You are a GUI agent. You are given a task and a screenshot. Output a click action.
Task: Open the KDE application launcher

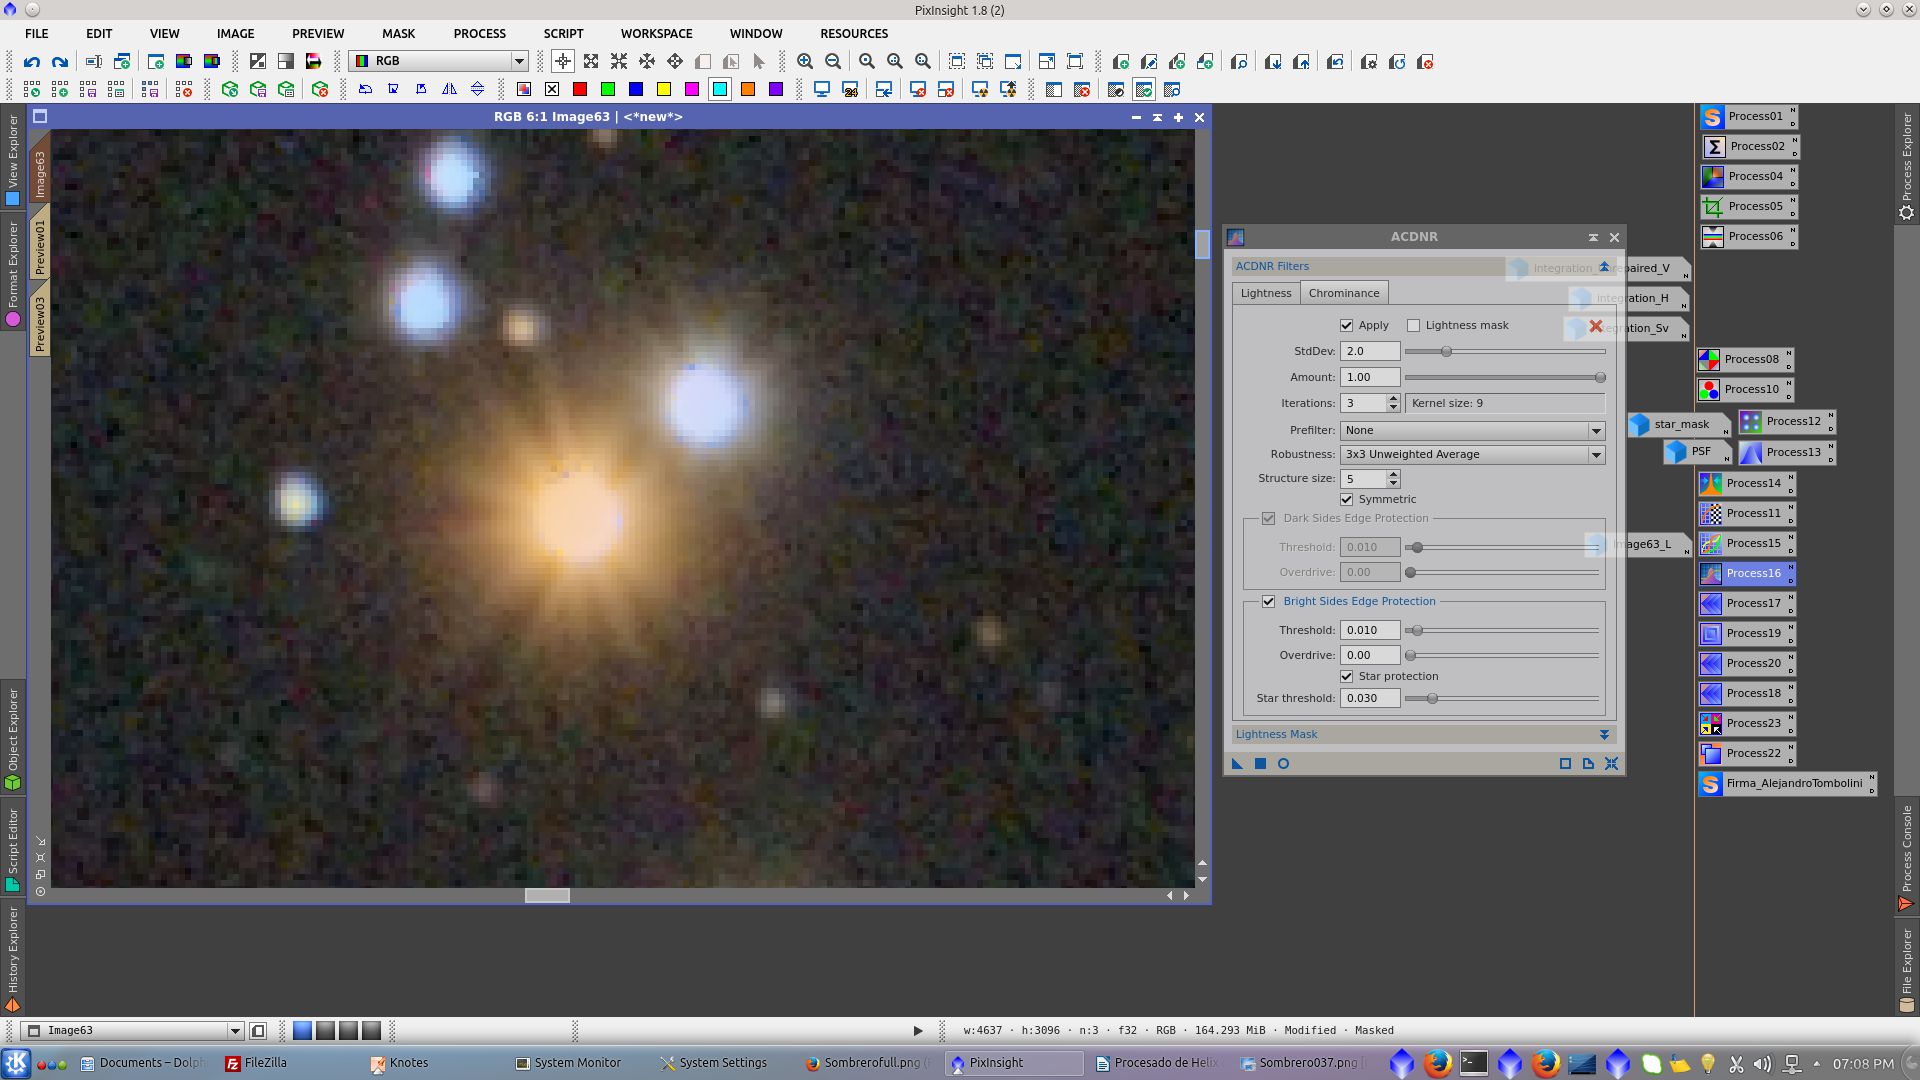click(x=16, y=1063)
